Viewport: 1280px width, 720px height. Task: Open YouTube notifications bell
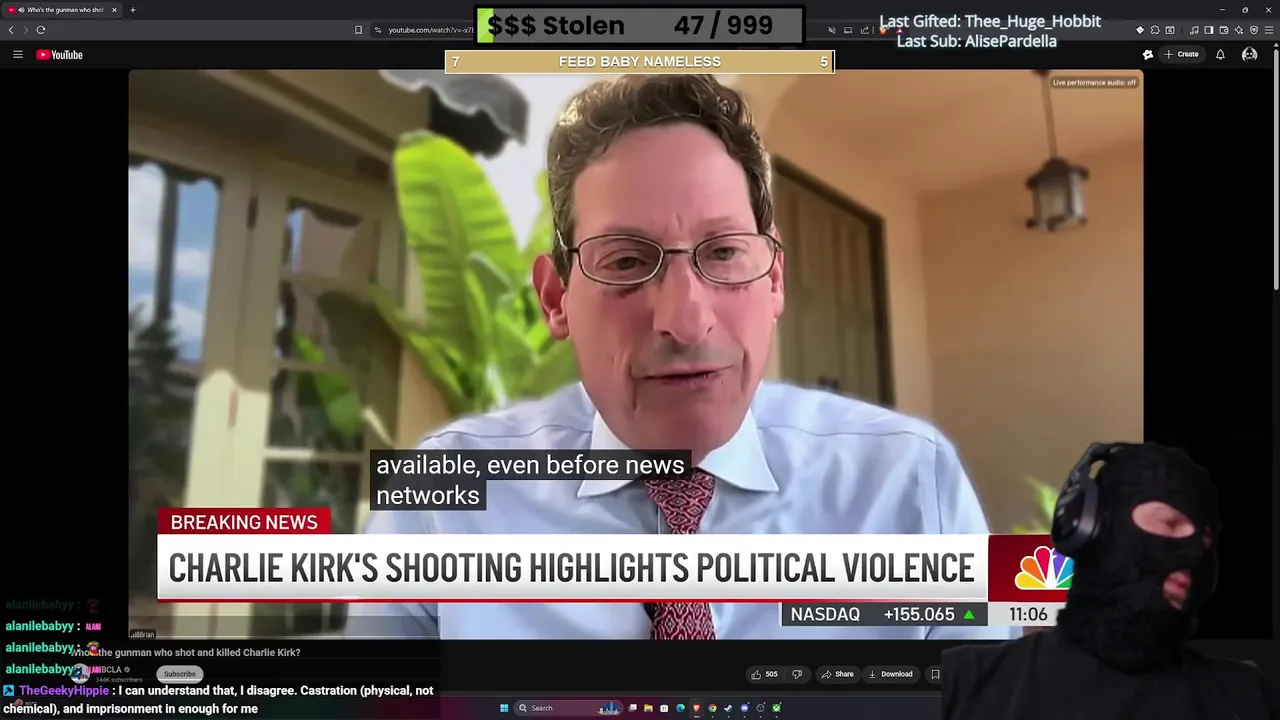click(x=1220, y=55)
